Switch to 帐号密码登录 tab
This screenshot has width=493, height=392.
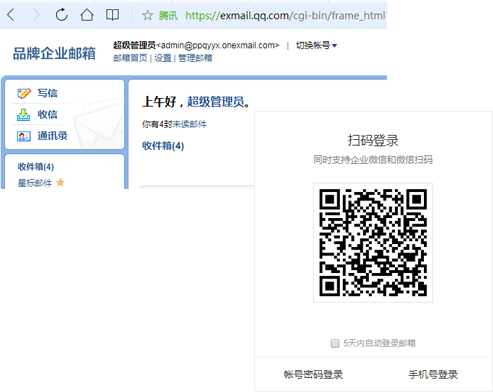(313, 375)
